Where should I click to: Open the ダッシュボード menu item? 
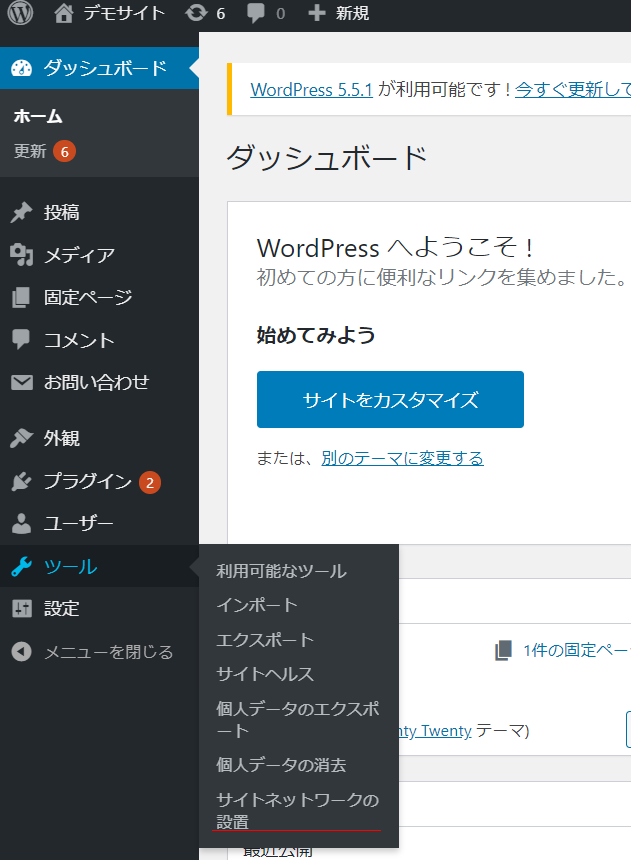pos(99,68)
